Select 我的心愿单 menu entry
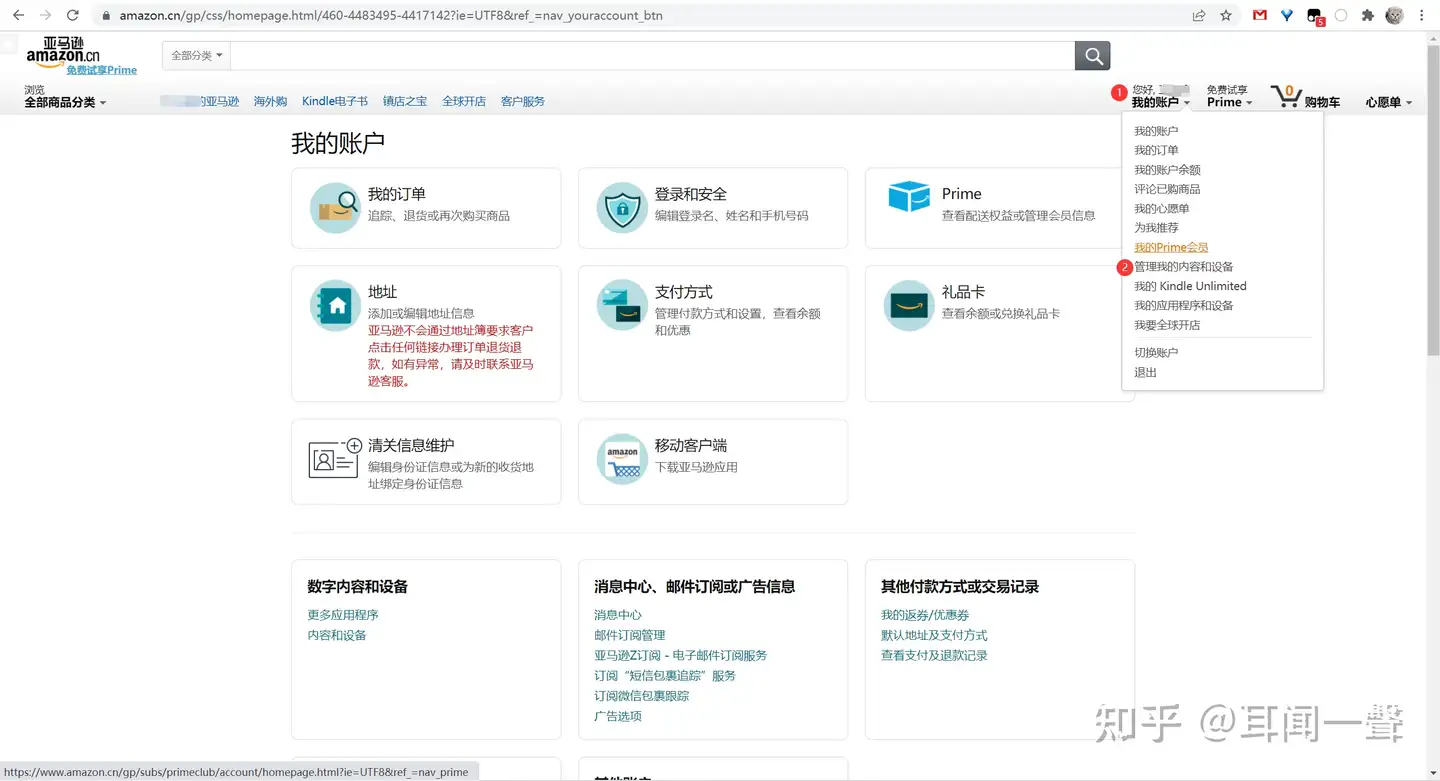This screenshot has height=781, width=1440. pyautogui.click(x=1162, y=208)
